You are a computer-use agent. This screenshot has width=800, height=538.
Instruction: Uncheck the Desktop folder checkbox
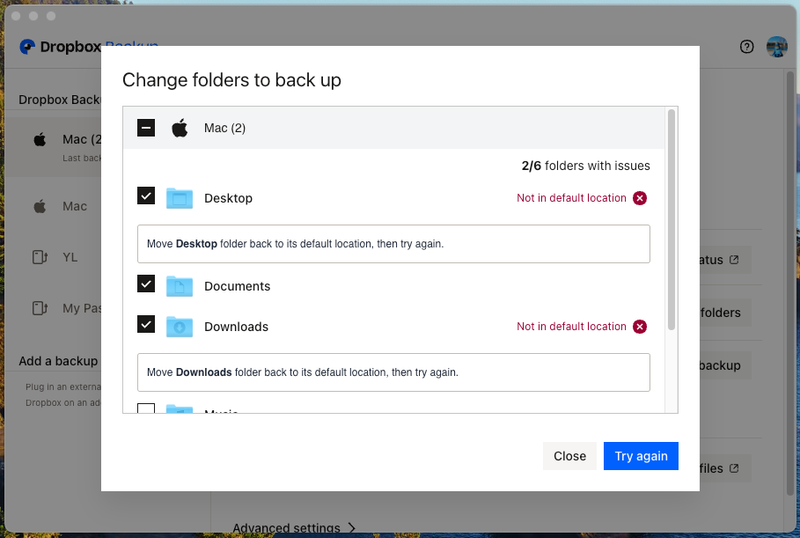point(146,197)
